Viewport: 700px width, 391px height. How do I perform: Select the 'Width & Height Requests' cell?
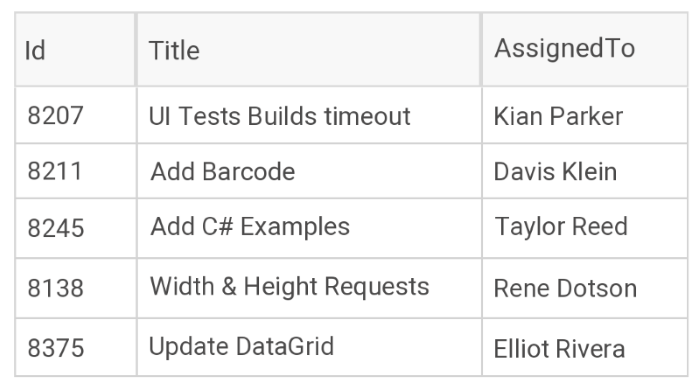[x=309, y=288]
